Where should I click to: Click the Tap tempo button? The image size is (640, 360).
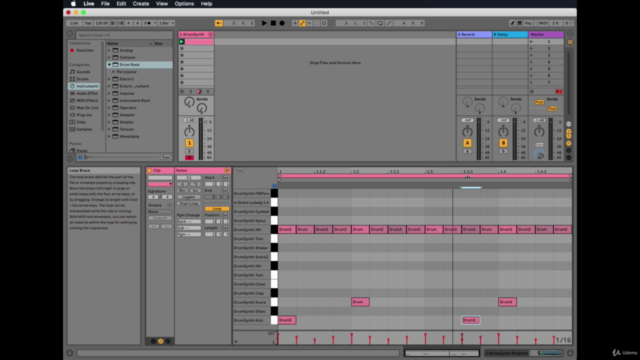tap(88, 23)
